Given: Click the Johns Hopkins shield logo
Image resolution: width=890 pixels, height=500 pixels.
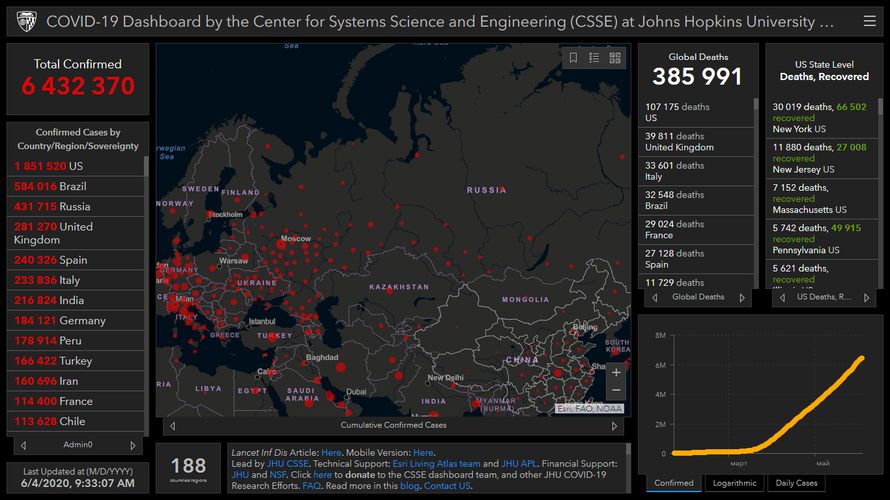Looking at the screenshot, I should pyautogui.click(x=26, y=21).
